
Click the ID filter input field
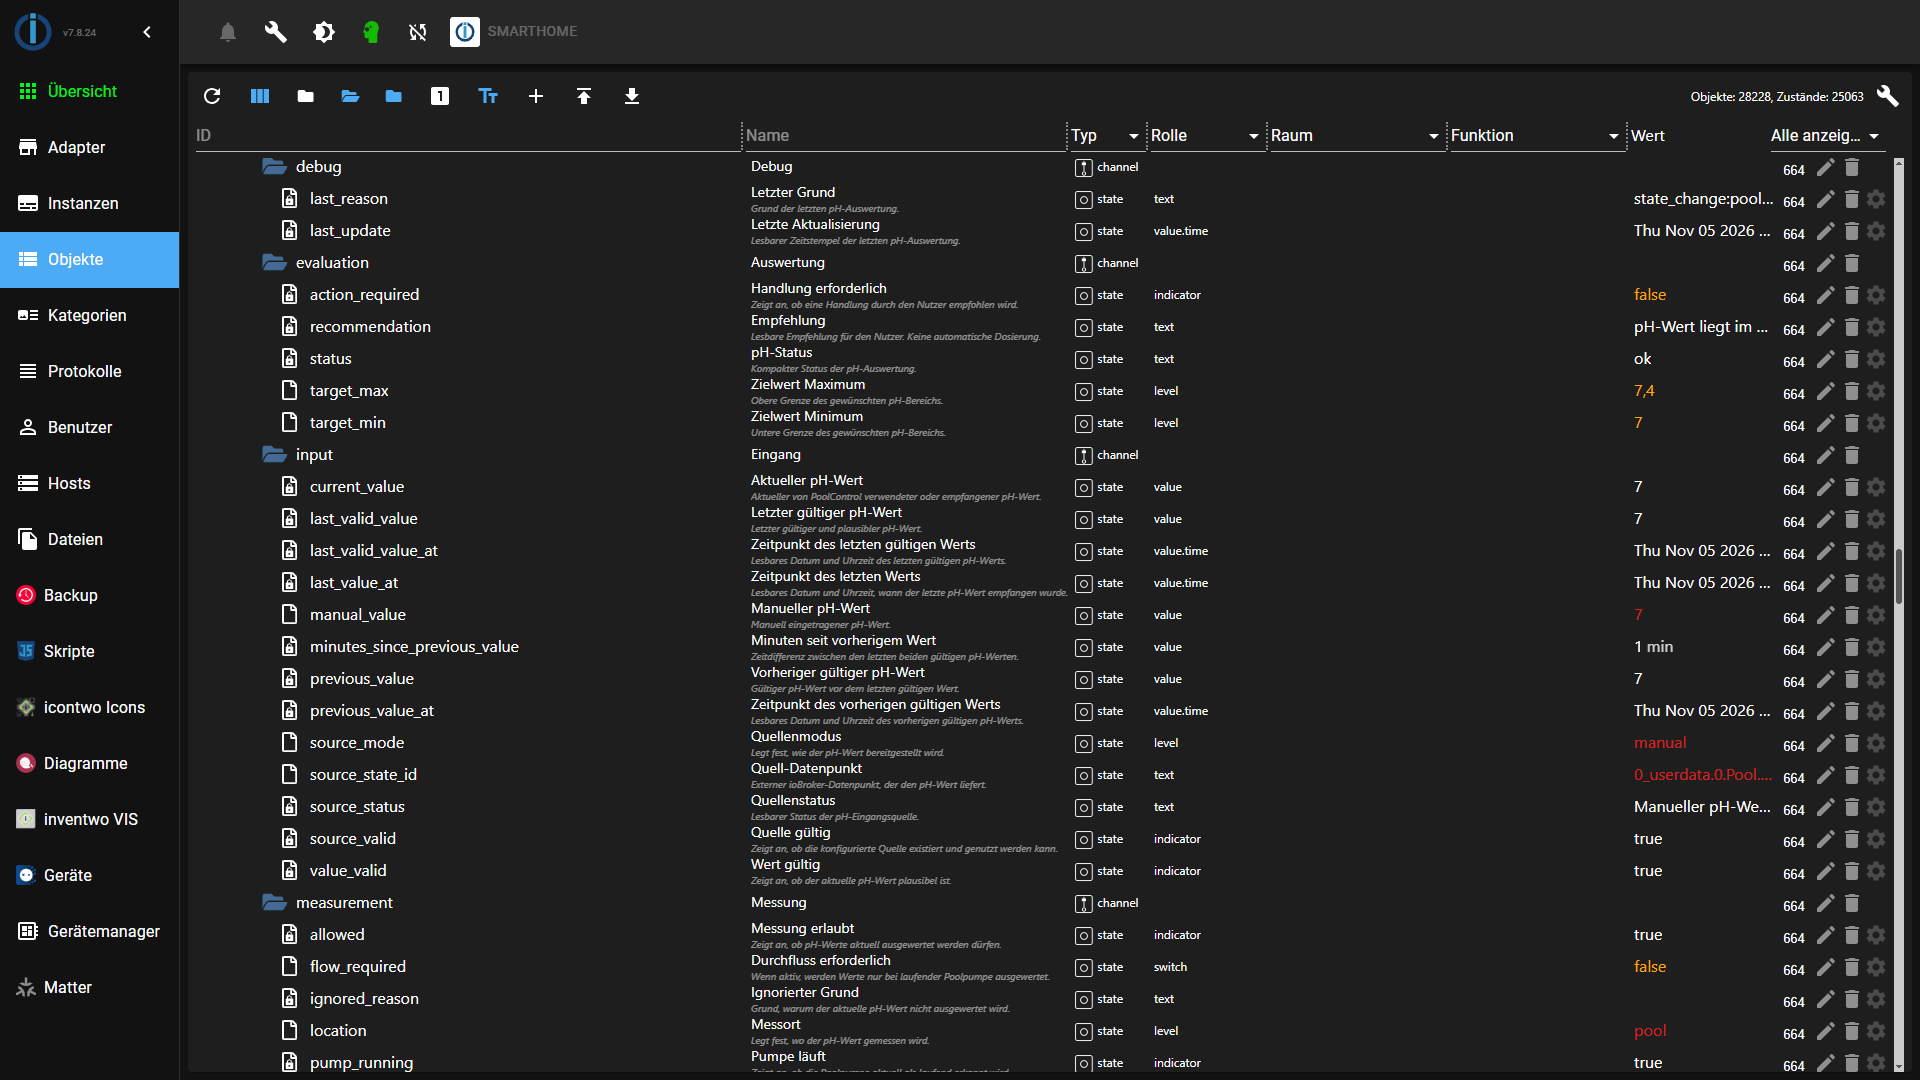pos(467,136)
